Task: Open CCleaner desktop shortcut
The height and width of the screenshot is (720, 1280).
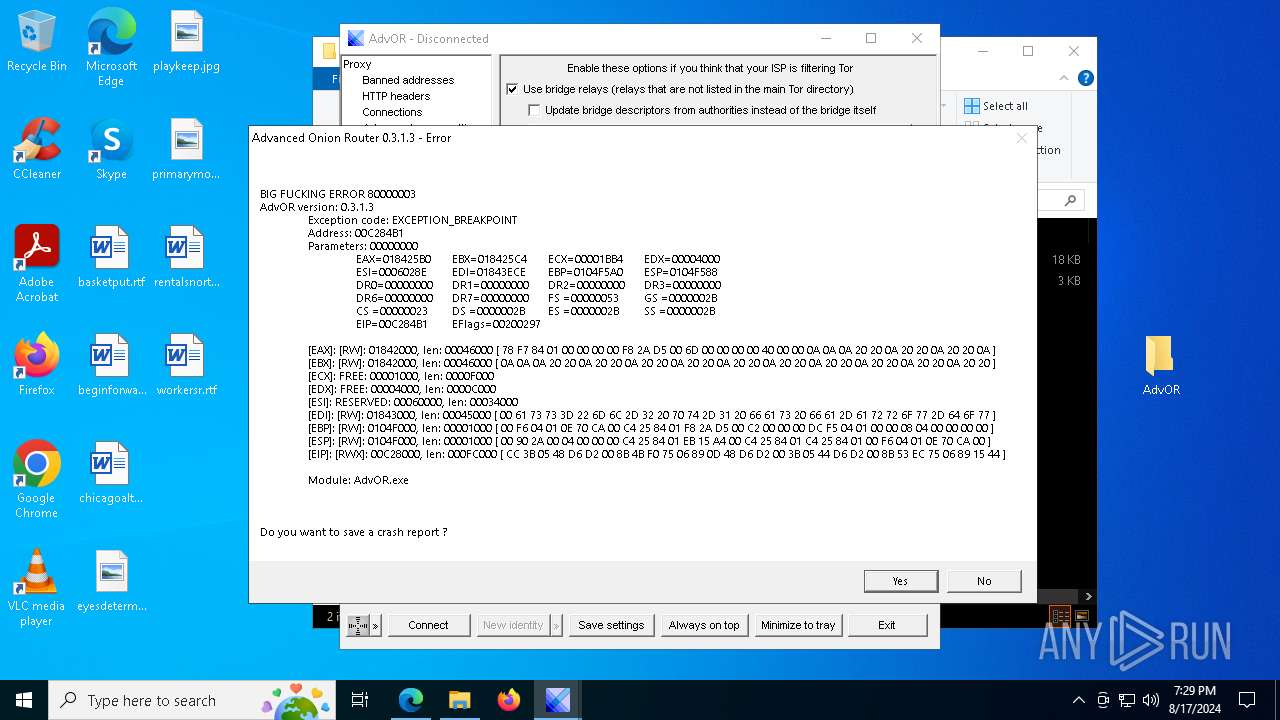Action: point(37,149)
